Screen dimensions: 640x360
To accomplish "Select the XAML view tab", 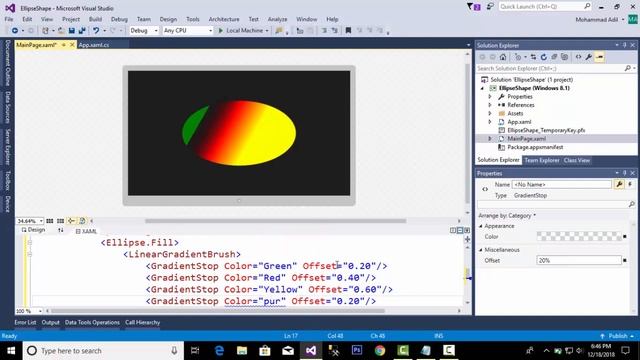I will [x=86, y=231].
